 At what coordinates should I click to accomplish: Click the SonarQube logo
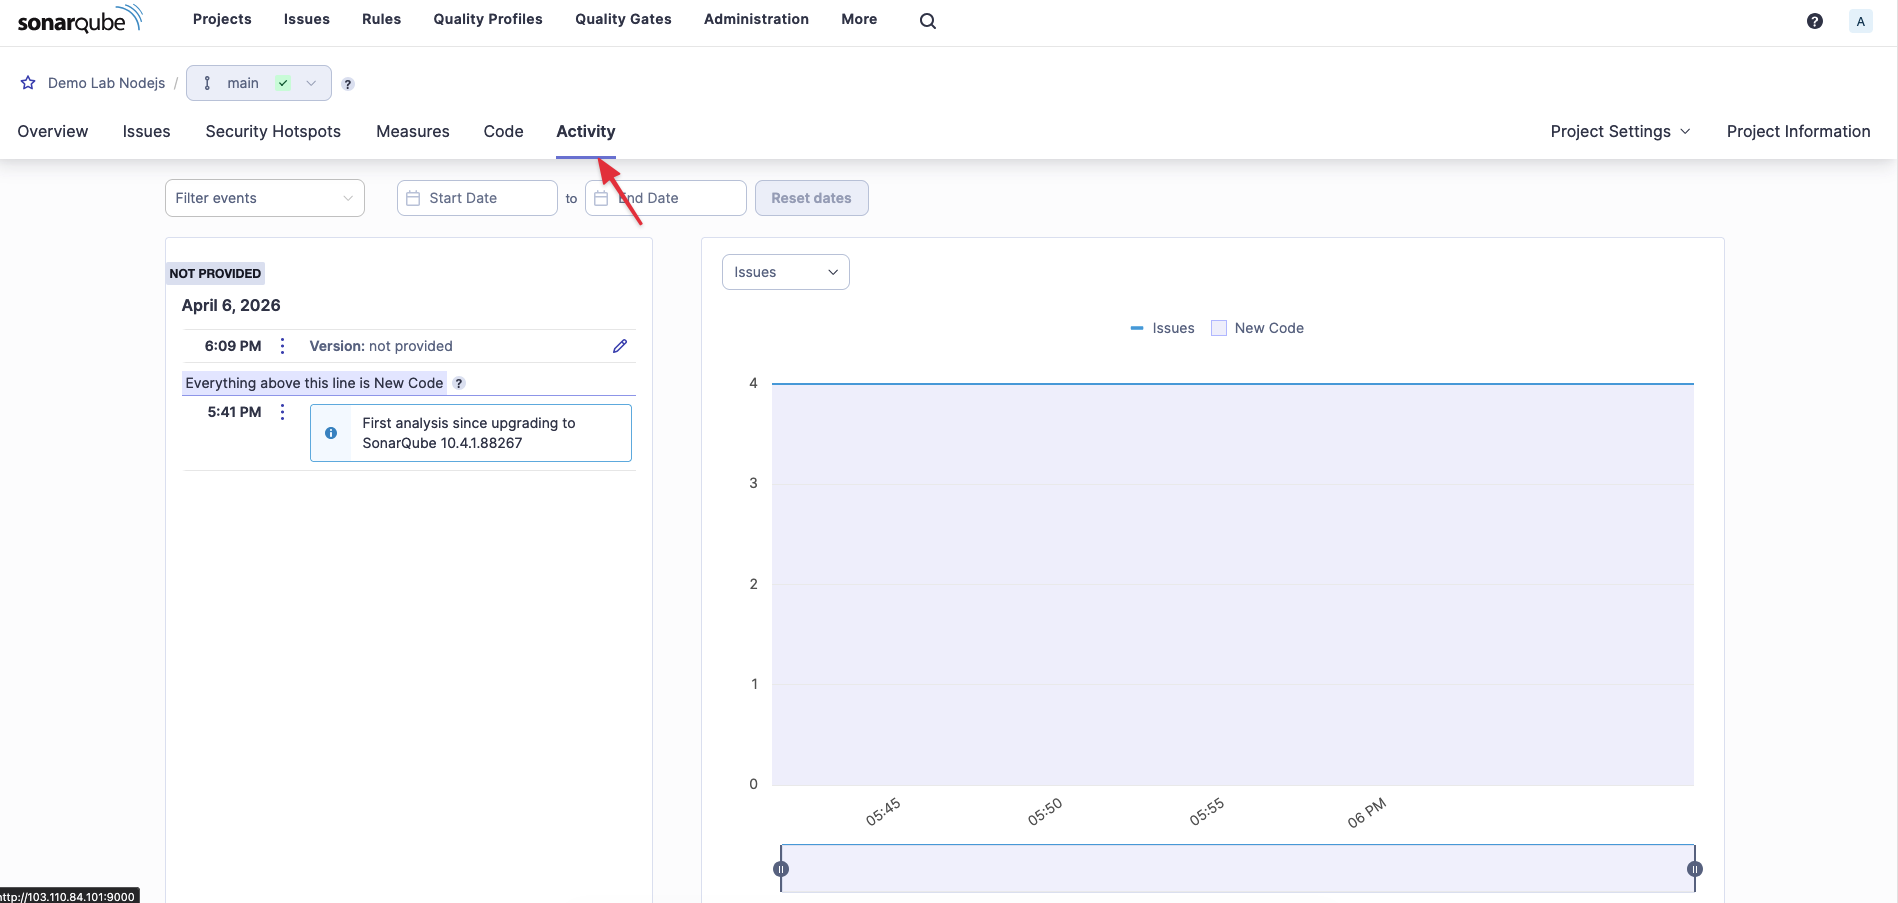click(80, 20)
